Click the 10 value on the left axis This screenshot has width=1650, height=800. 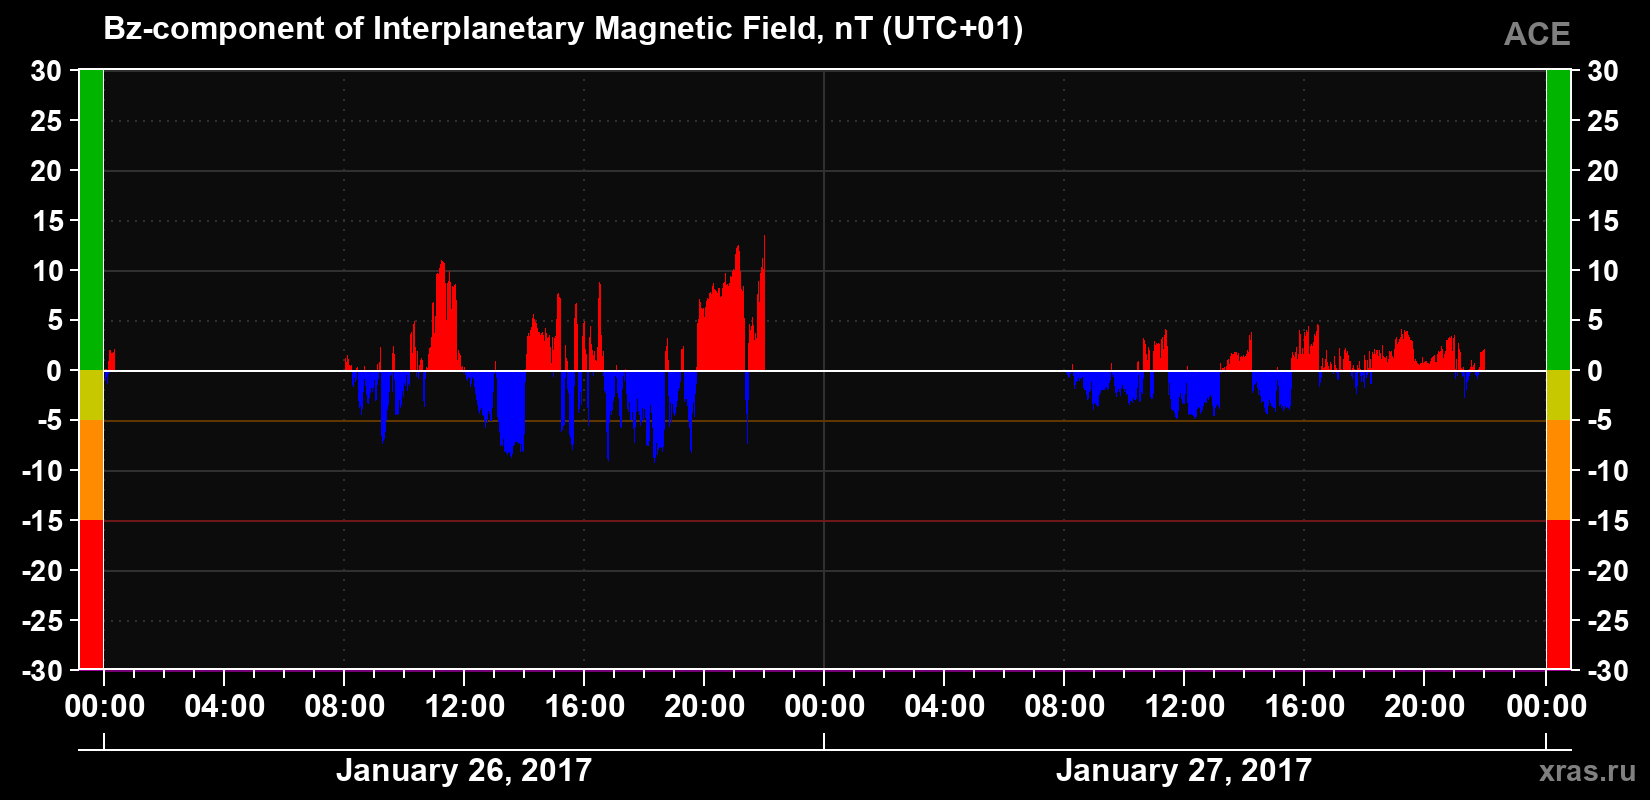coord(46,271)
